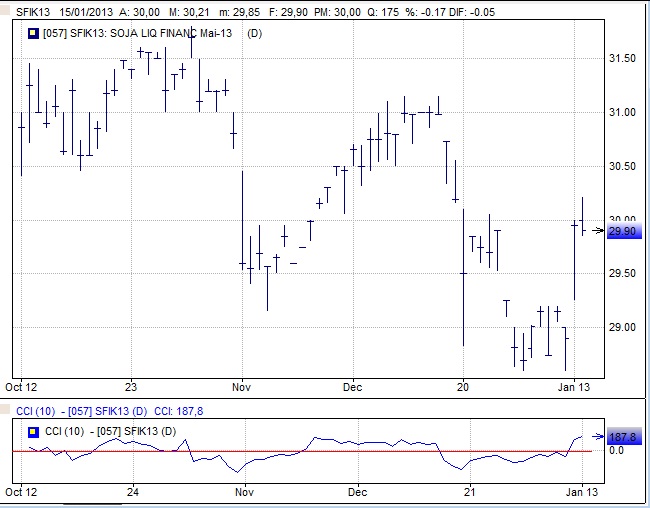Click the Dec label on the price time axis

[x=352, y=384]
